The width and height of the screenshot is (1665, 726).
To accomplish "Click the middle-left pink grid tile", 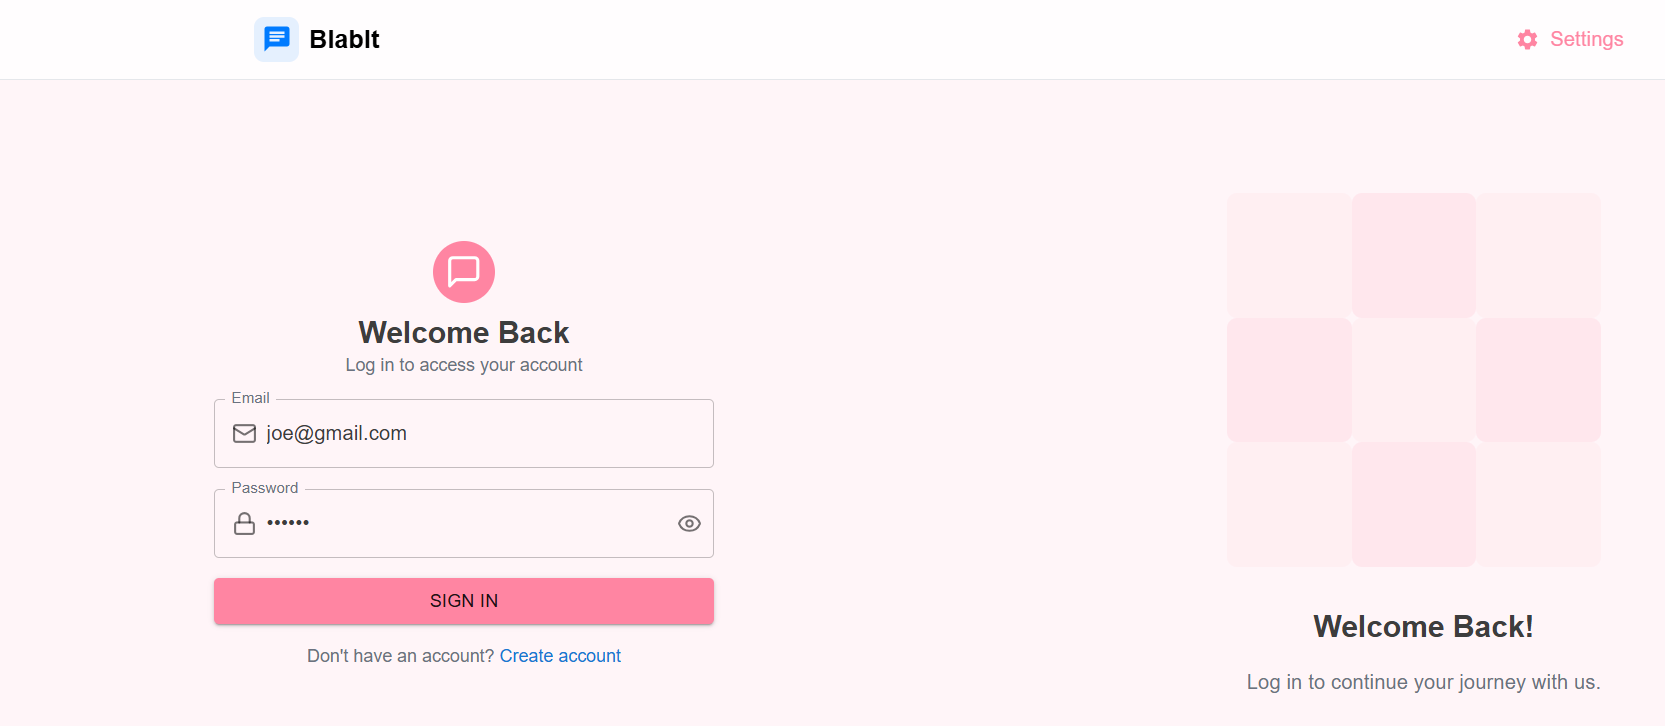I will tap(1289, 380).
